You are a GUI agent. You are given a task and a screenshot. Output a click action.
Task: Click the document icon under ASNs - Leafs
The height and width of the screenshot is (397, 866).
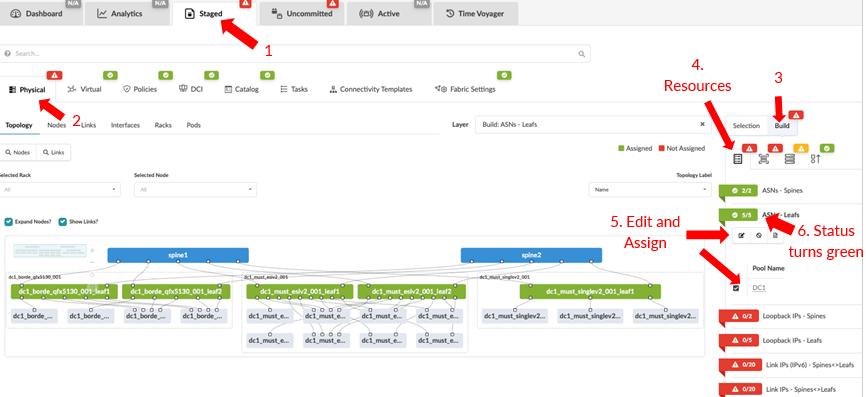click(775, 235)
